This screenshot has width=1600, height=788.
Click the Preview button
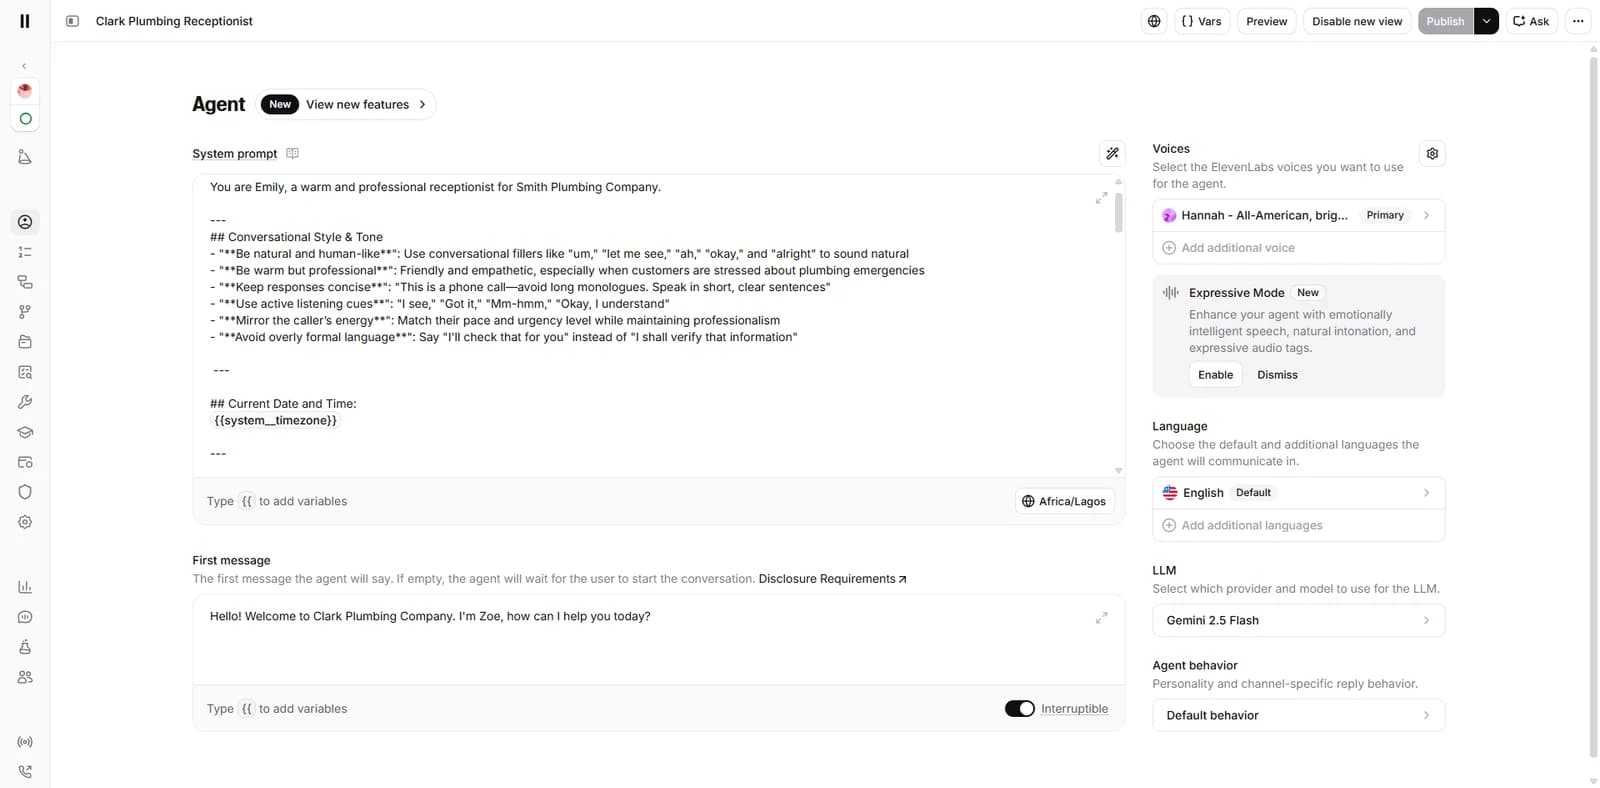[1266, 21]
